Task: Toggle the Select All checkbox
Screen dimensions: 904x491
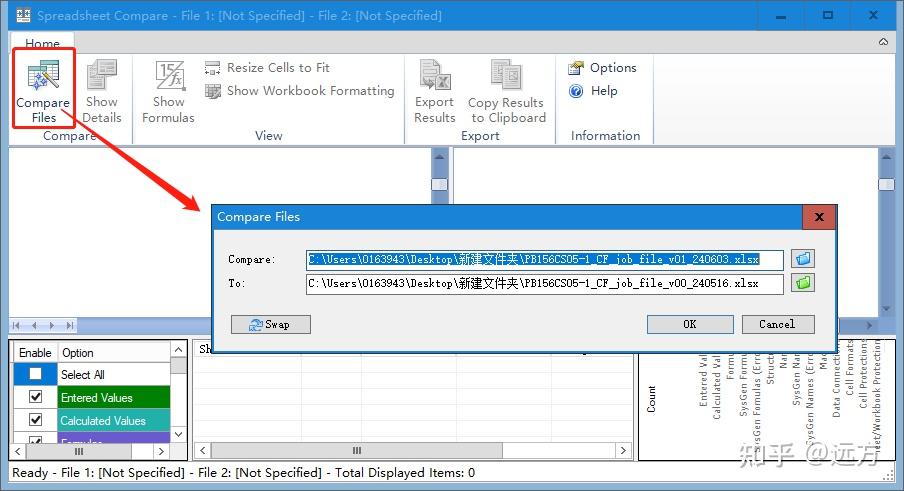Action: (35, 374)
